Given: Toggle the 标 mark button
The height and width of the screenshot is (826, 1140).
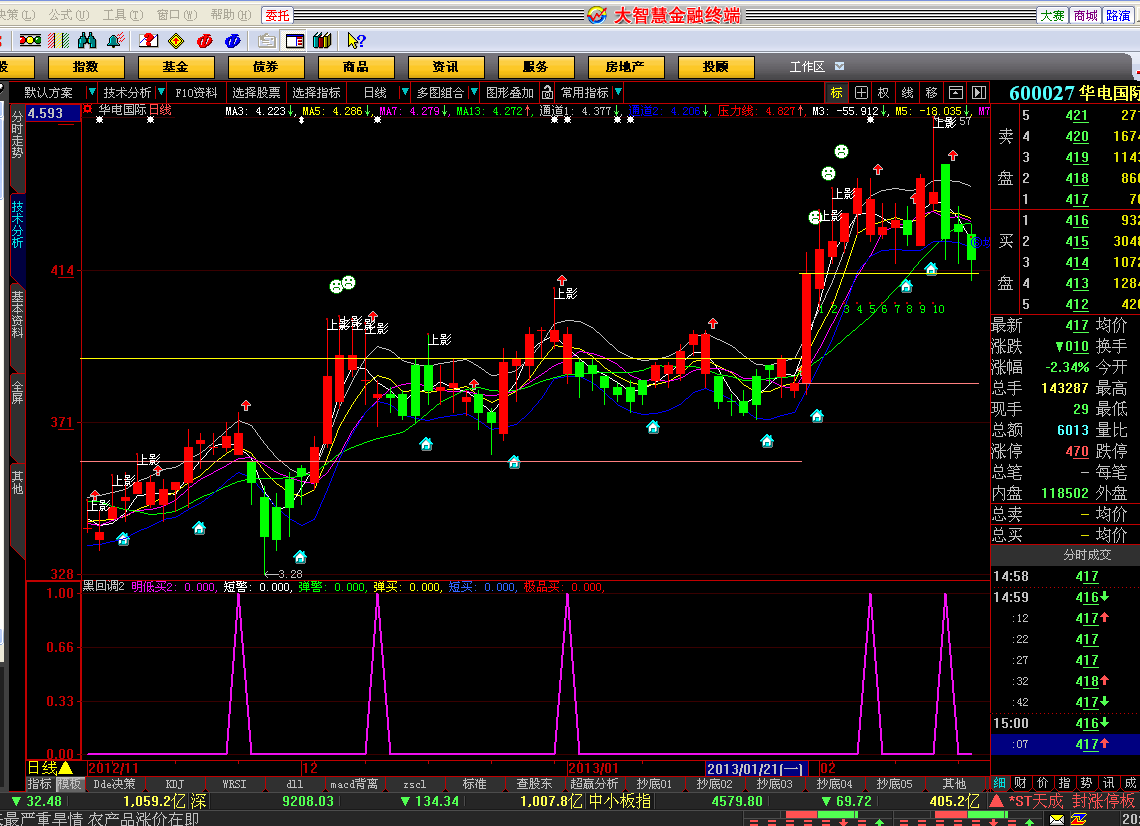Looking at the screenshot, I should [x=837, y=92].
